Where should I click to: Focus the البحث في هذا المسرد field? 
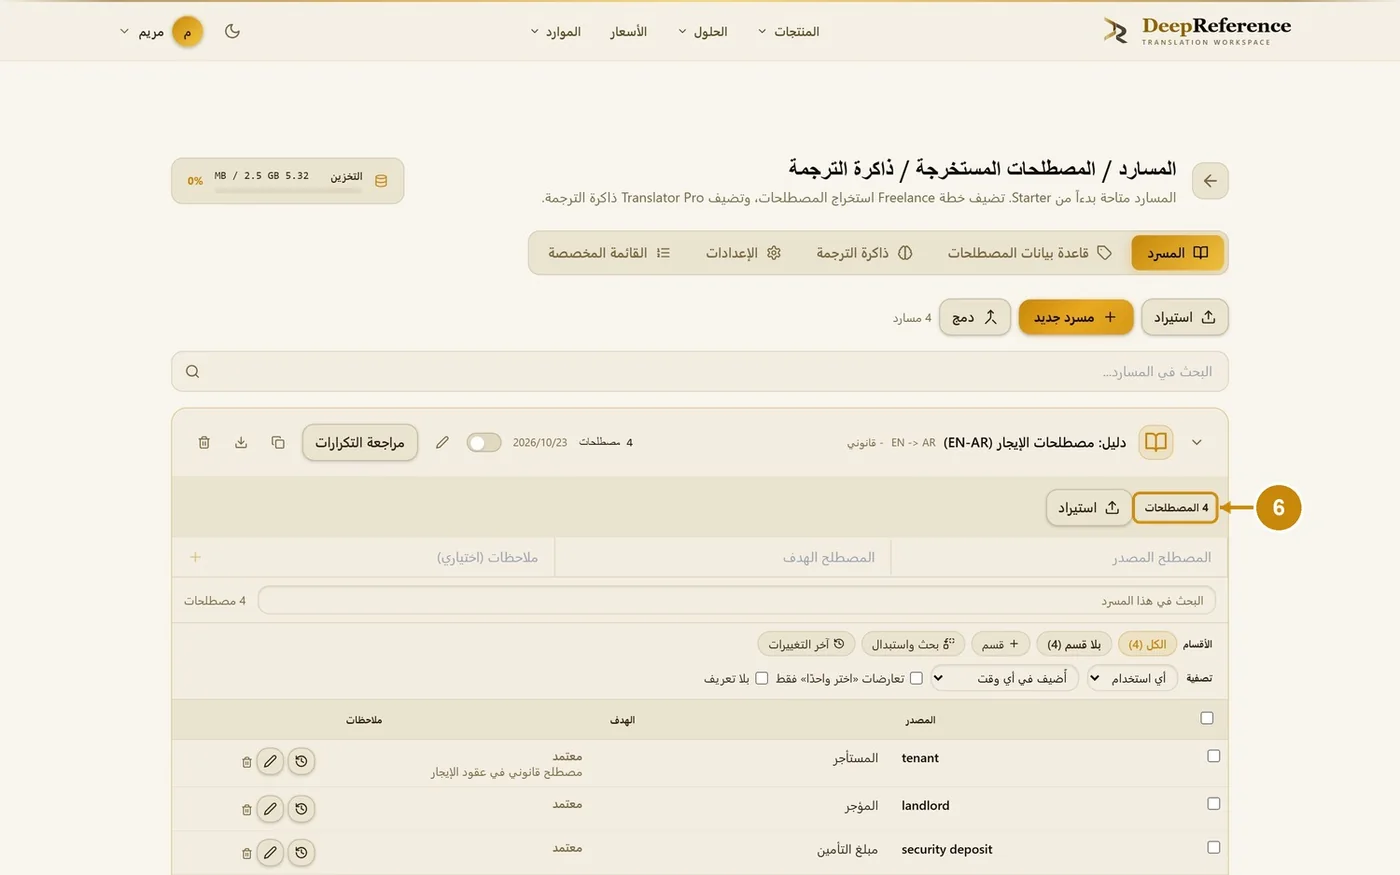[737, 600]
